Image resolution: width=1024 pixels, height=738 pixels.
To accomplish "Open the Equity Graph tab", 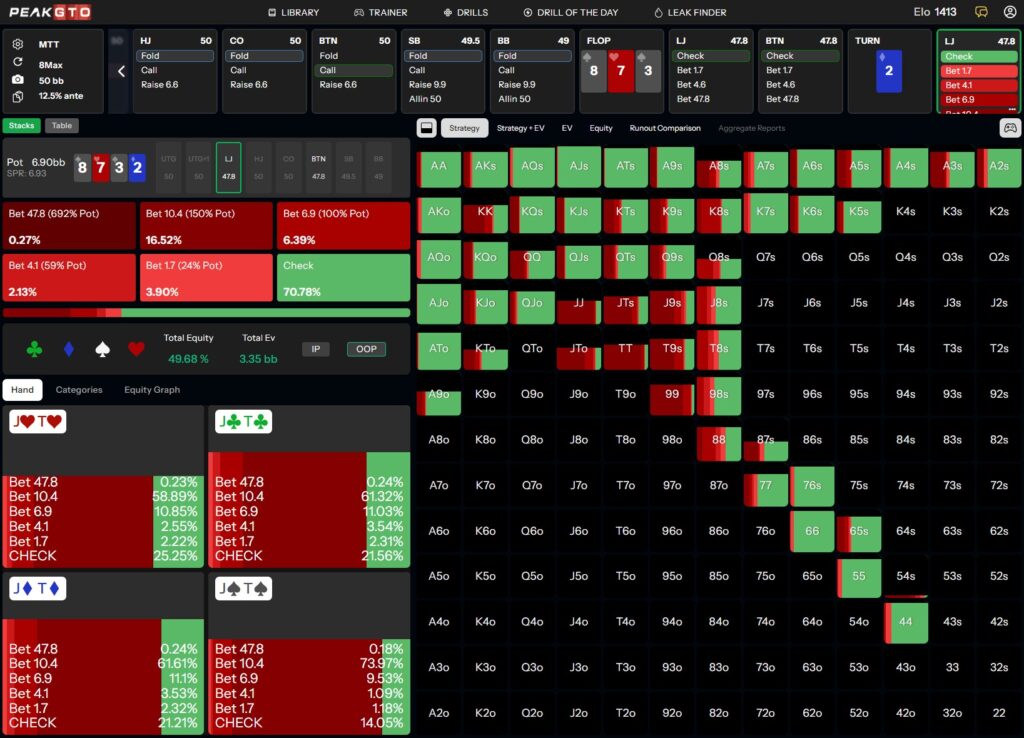I will 152,390.
